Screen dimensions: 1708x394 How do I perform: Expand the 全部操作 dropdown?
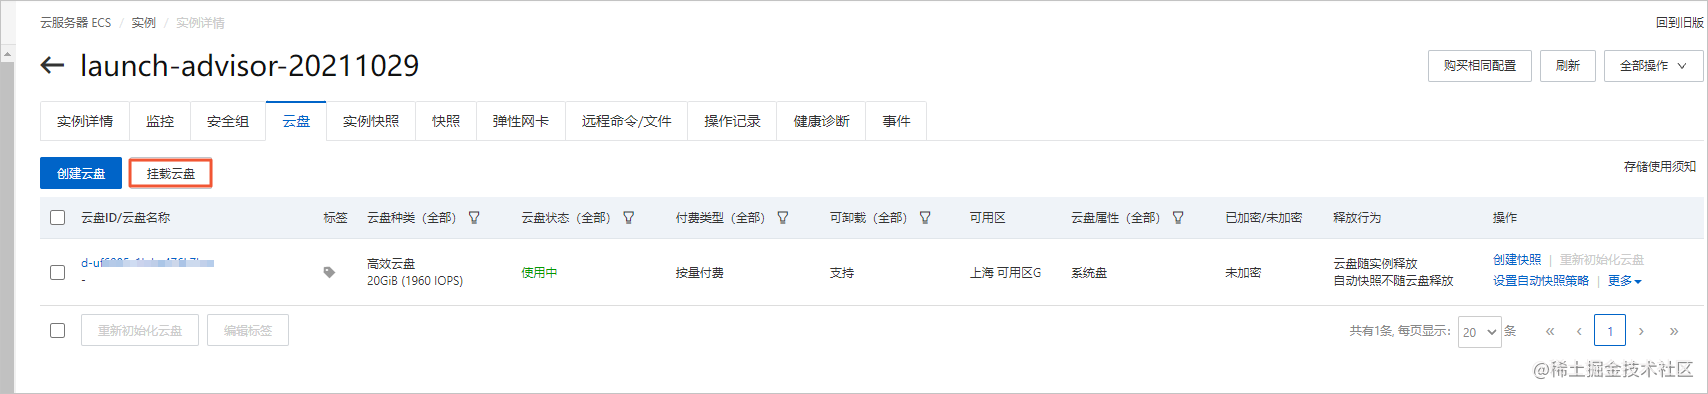[x=1653, y=66]
